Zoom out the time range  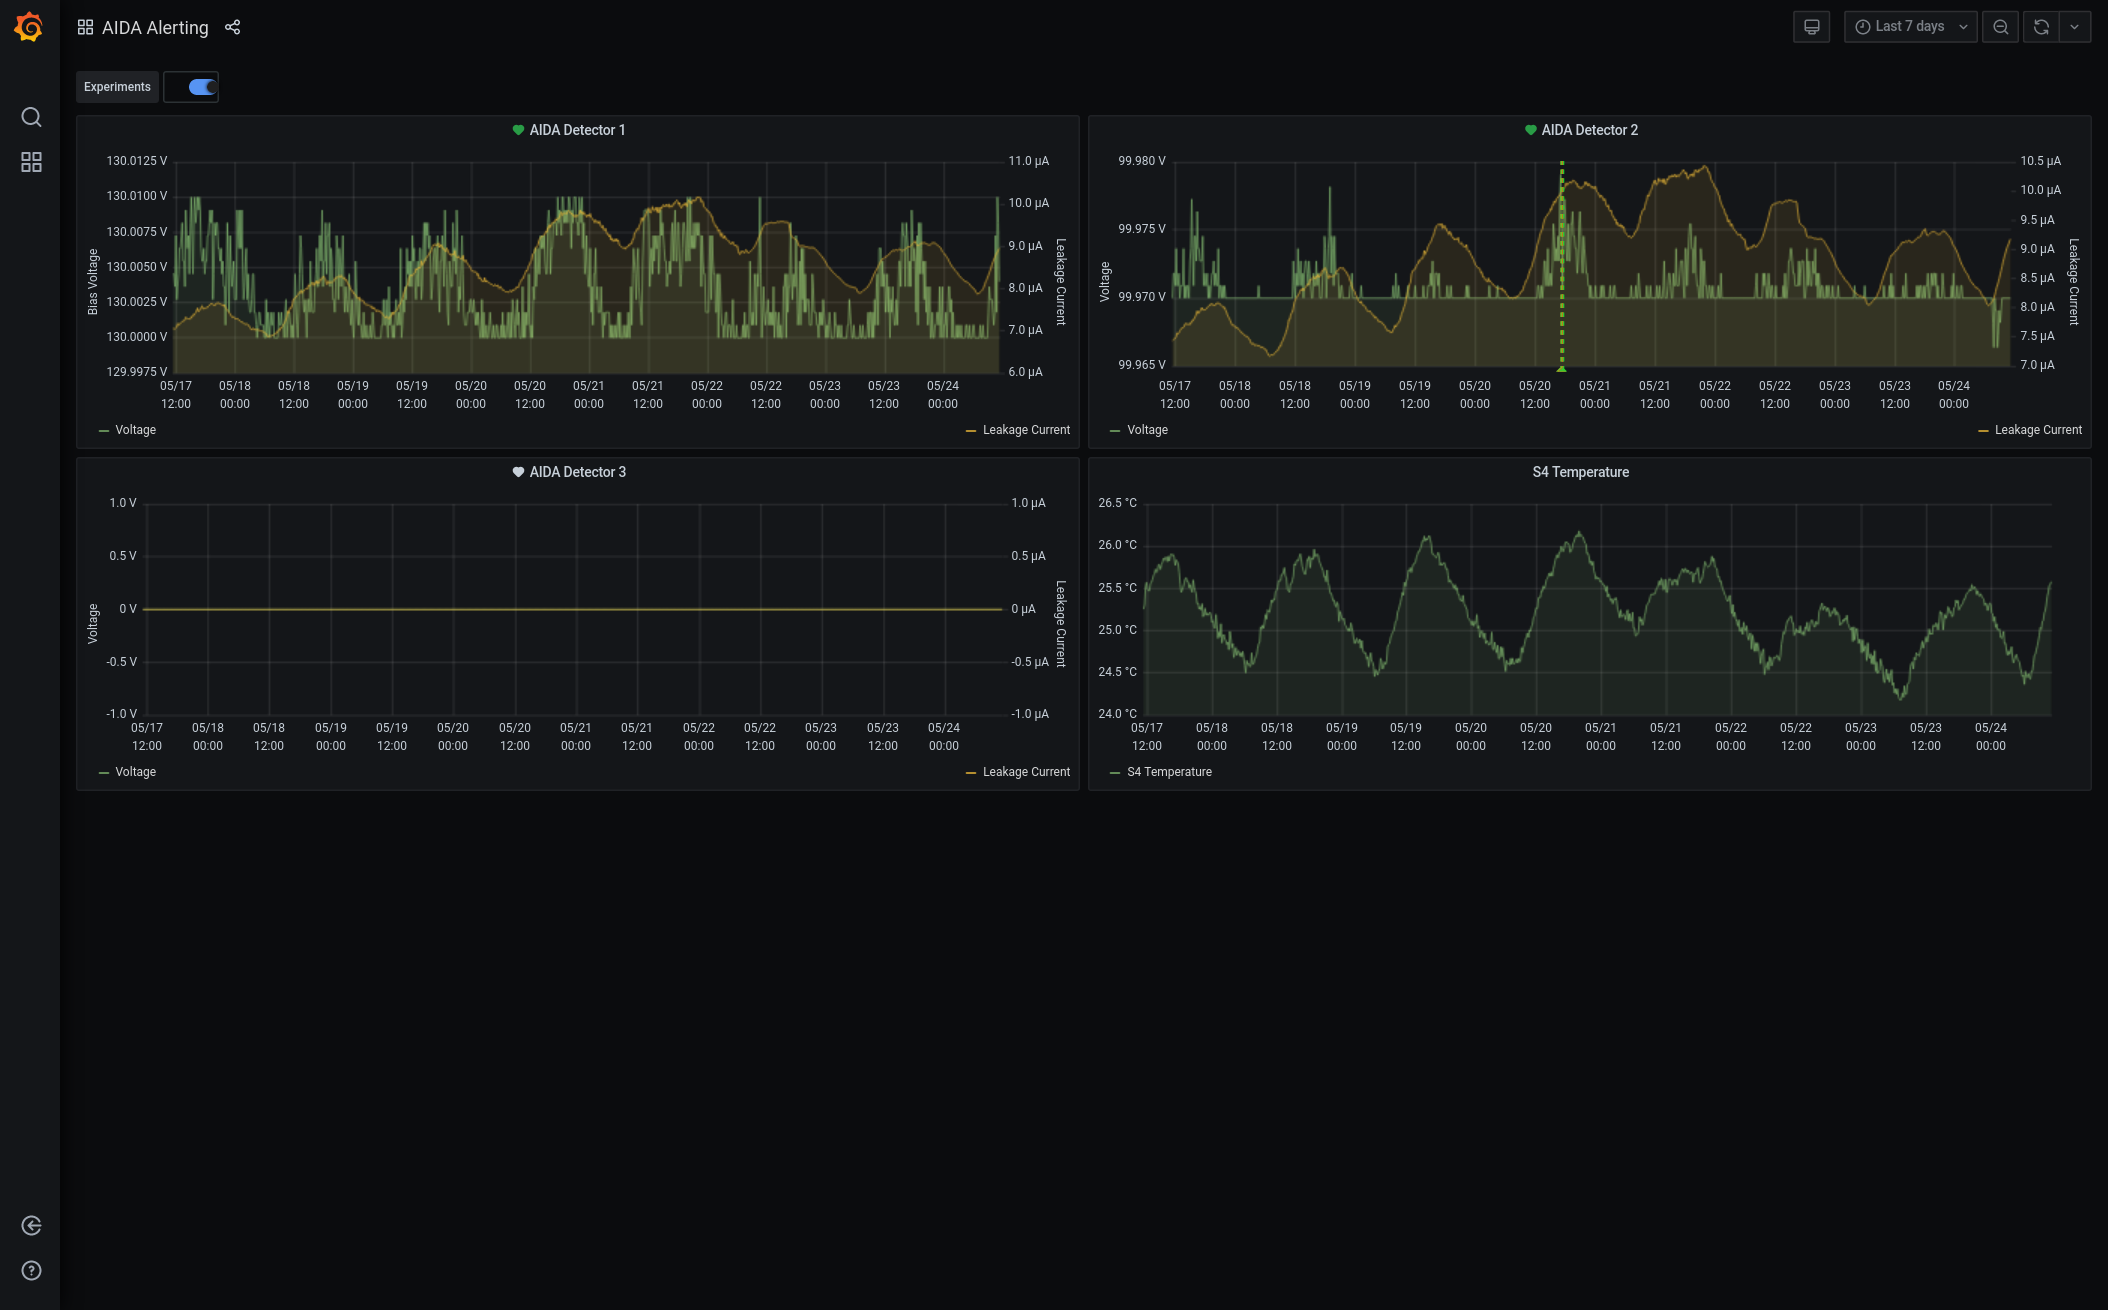pos(2000,27)
